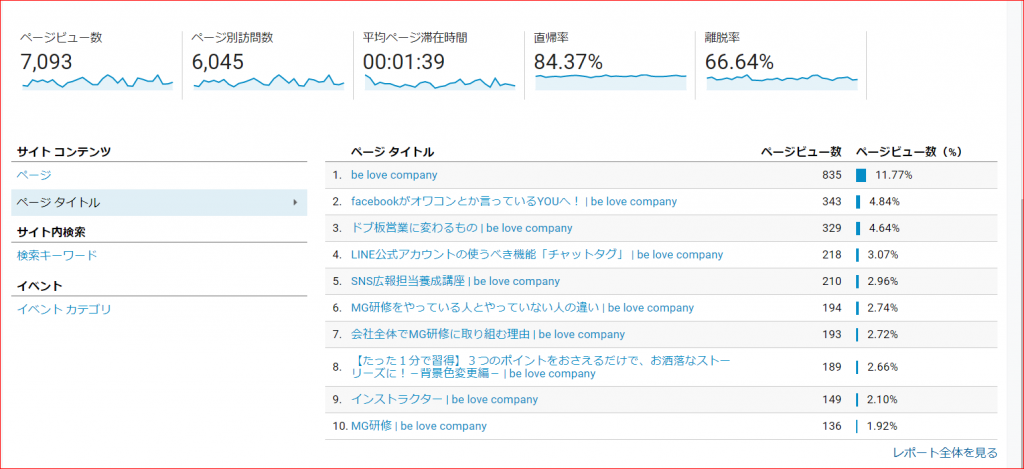Click the 離脱率 sparkline chart
Image resolution: width=1024 pixels, height=469 pixels.
click(x=782, y=82)
